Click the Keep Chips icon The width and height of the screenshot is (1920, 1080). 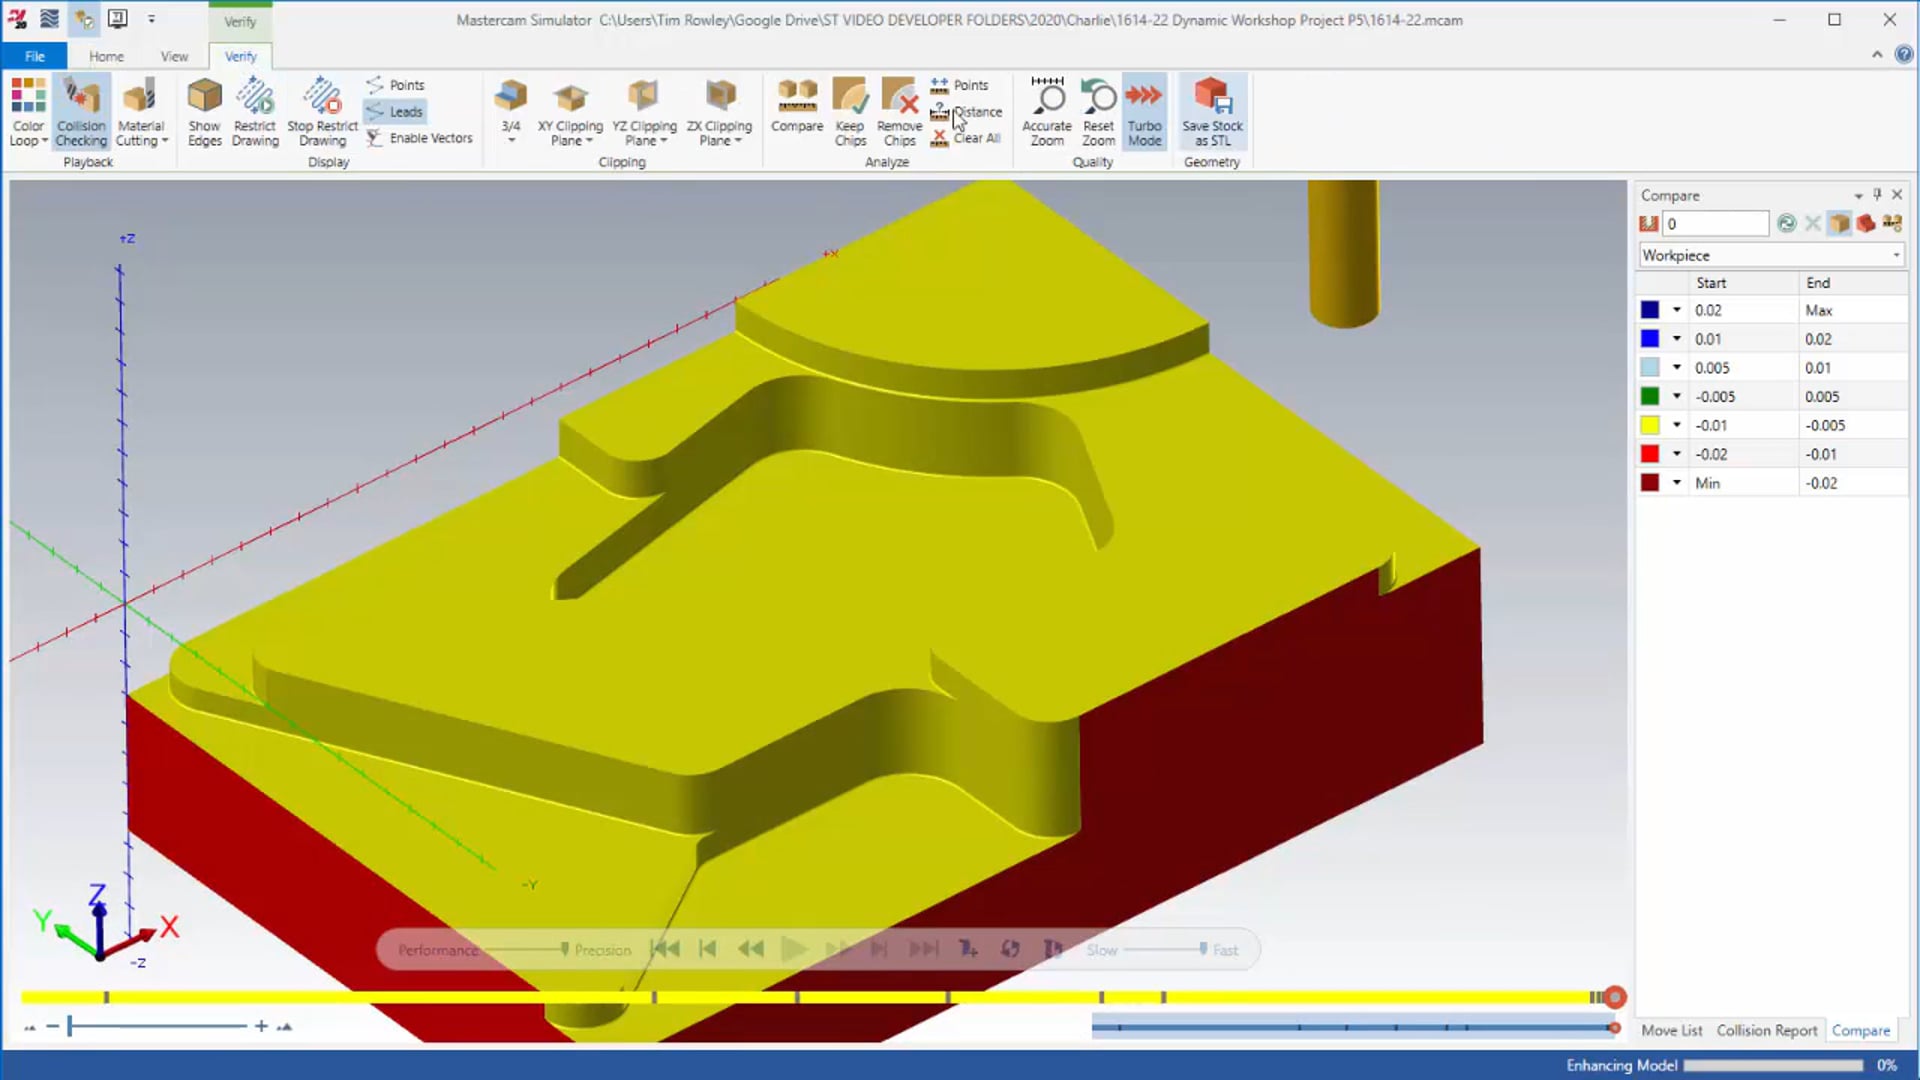(x=850, y=97)
